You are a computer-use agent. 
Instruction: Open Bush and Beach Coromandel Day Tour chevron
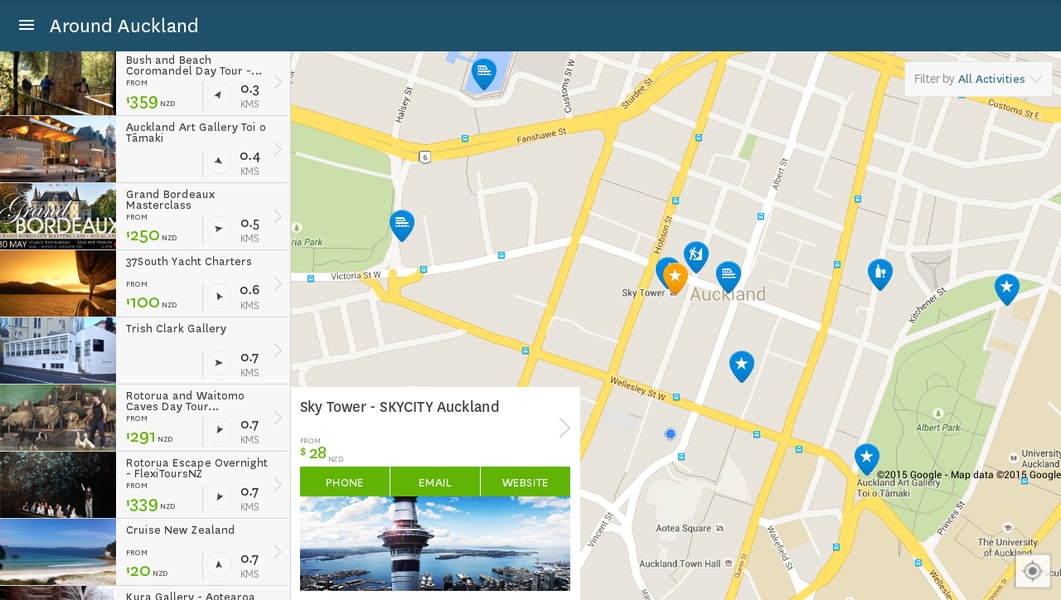click(x=277, y=83)
